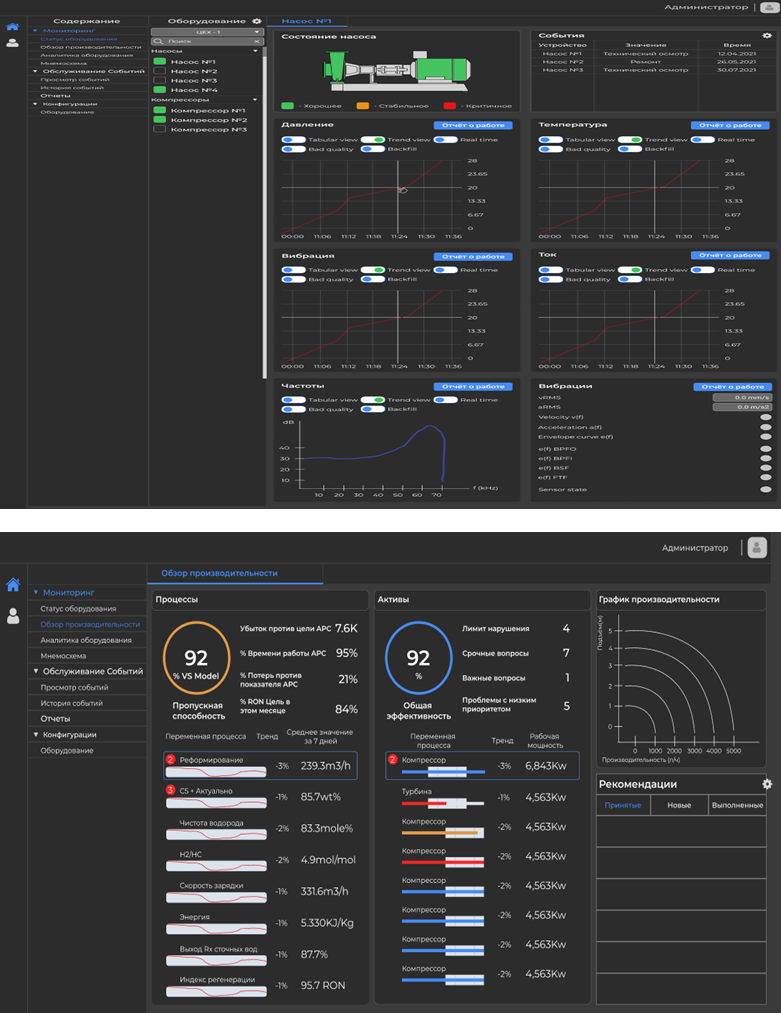The height and width of the screenshot is (1013, 781).
Task: Click red badge number 3 next to C5 + Актуально
Action: pos(170,790)
